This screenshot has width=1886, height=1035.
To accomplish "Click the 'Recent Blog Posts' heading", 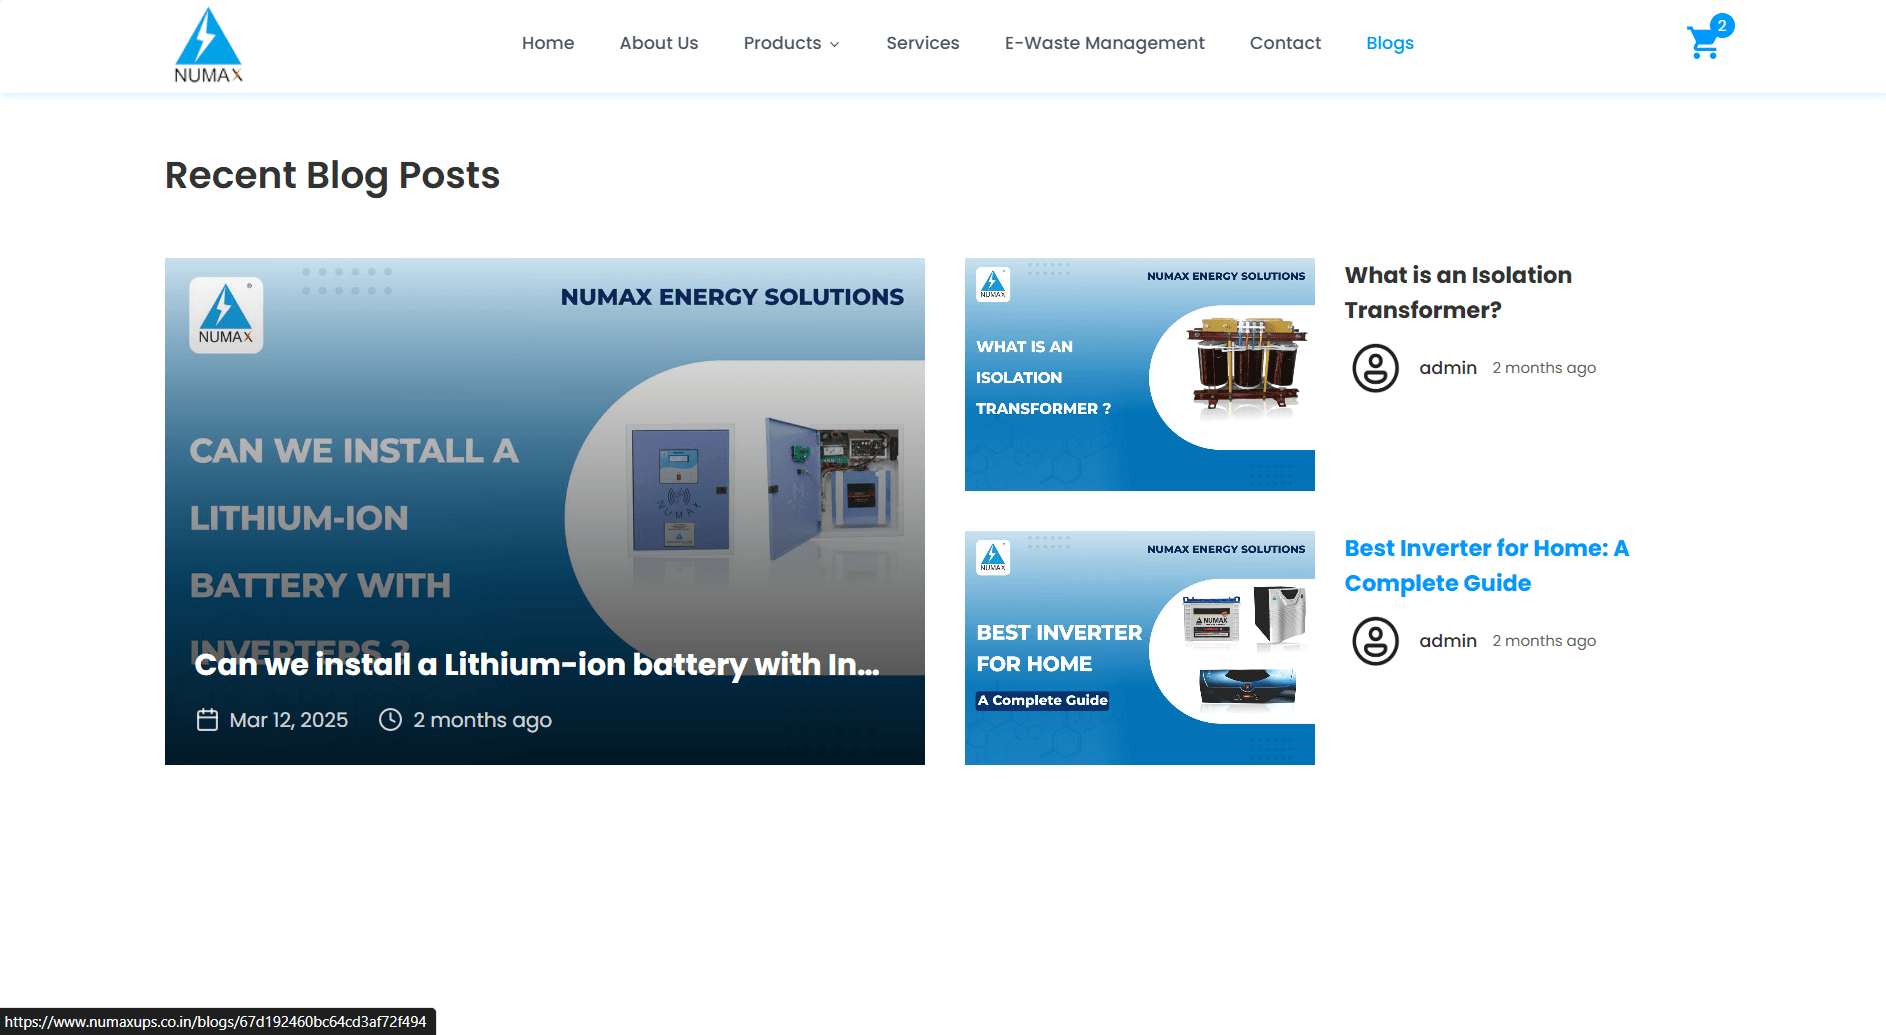I will coord(332,176).
